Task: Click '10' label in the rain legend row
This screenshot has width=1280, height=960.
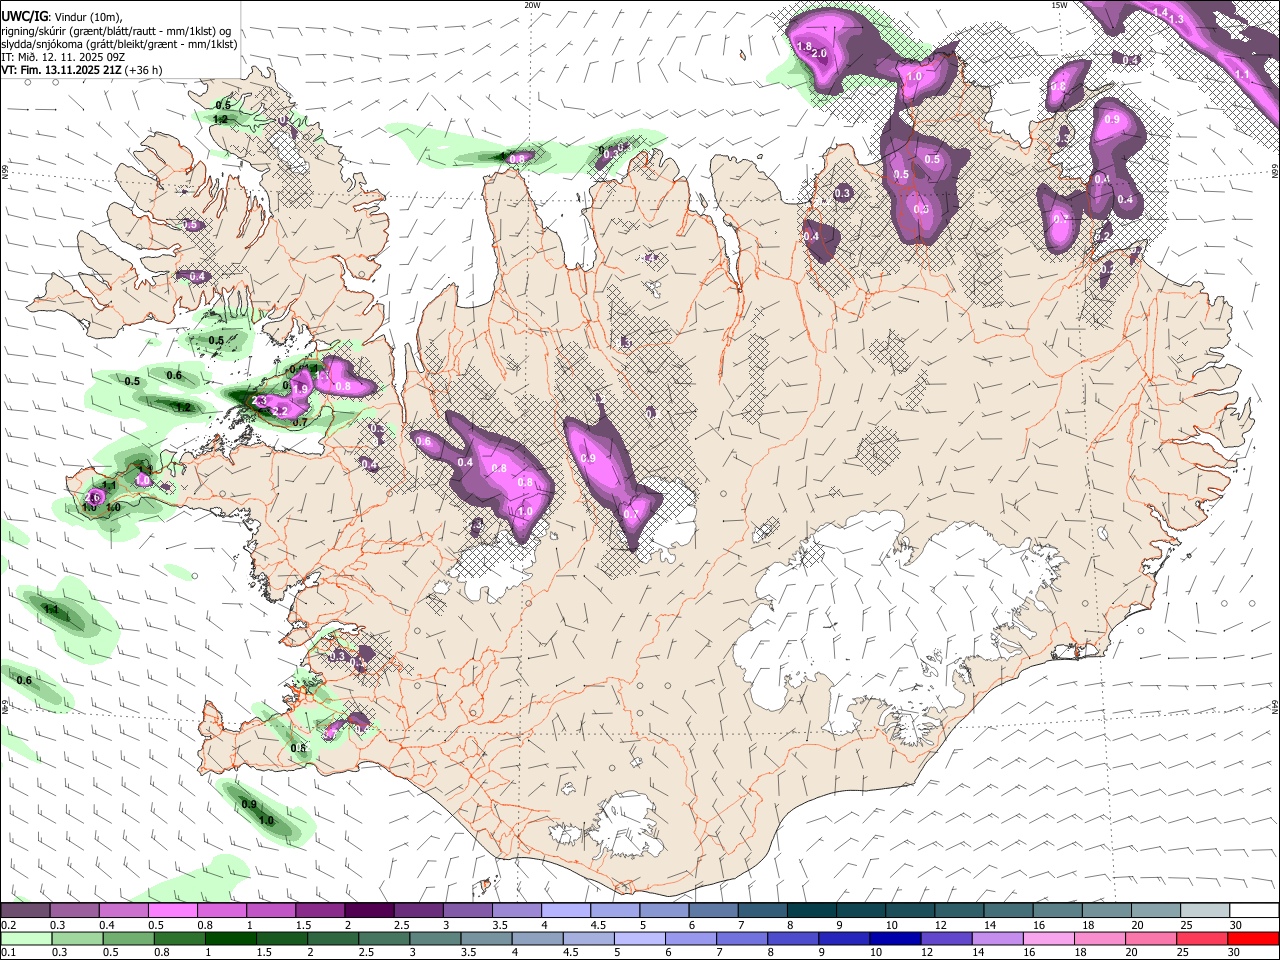Action: tap(876, 952)
